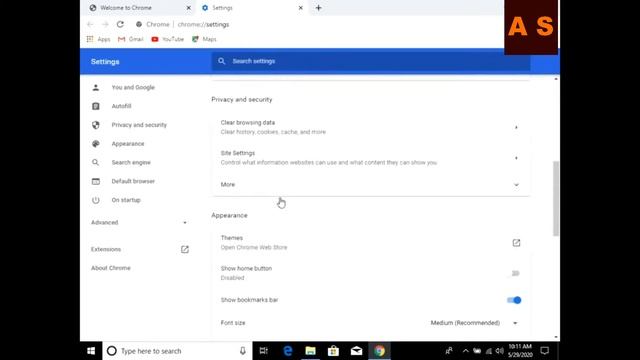640x360 pixels.
Task: Click into Search settings field
Action: click(371, 61)
